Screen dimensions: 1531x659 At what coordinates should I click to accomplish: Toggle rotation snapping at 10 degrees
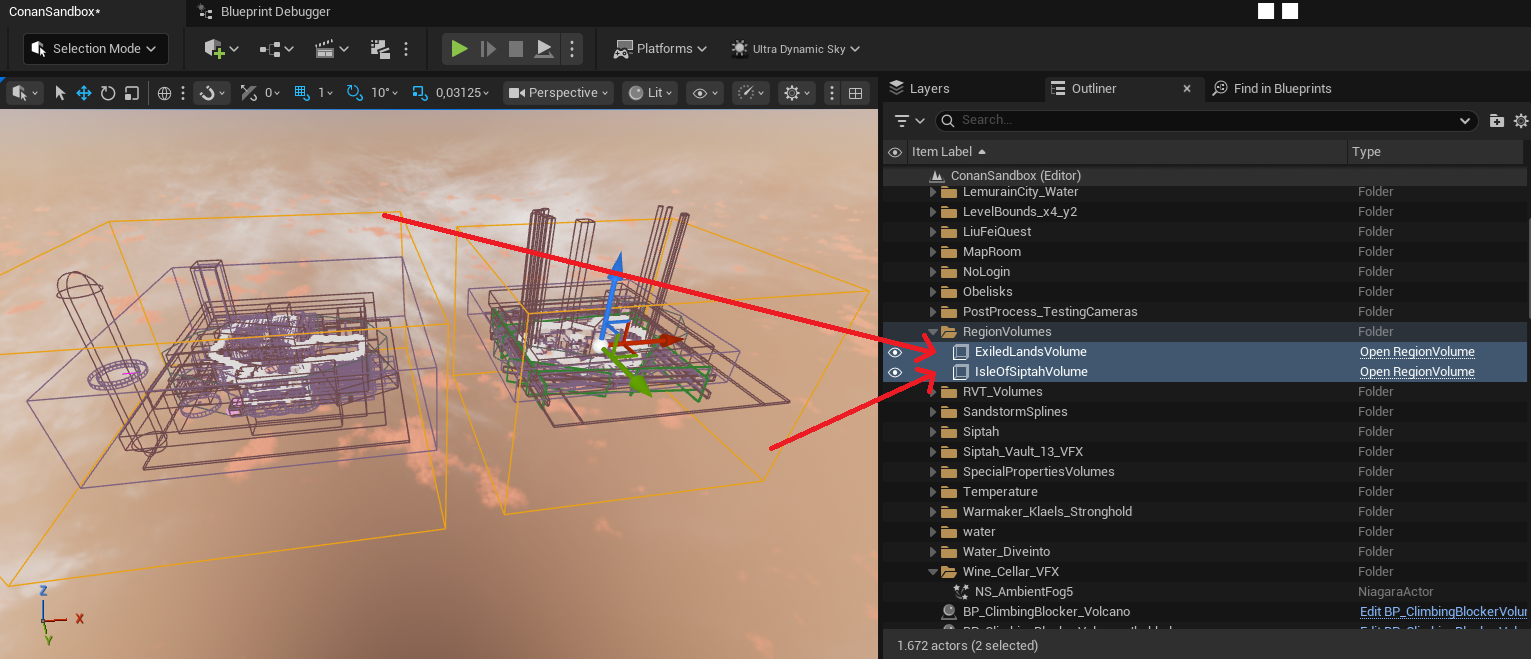coord(354,93)
